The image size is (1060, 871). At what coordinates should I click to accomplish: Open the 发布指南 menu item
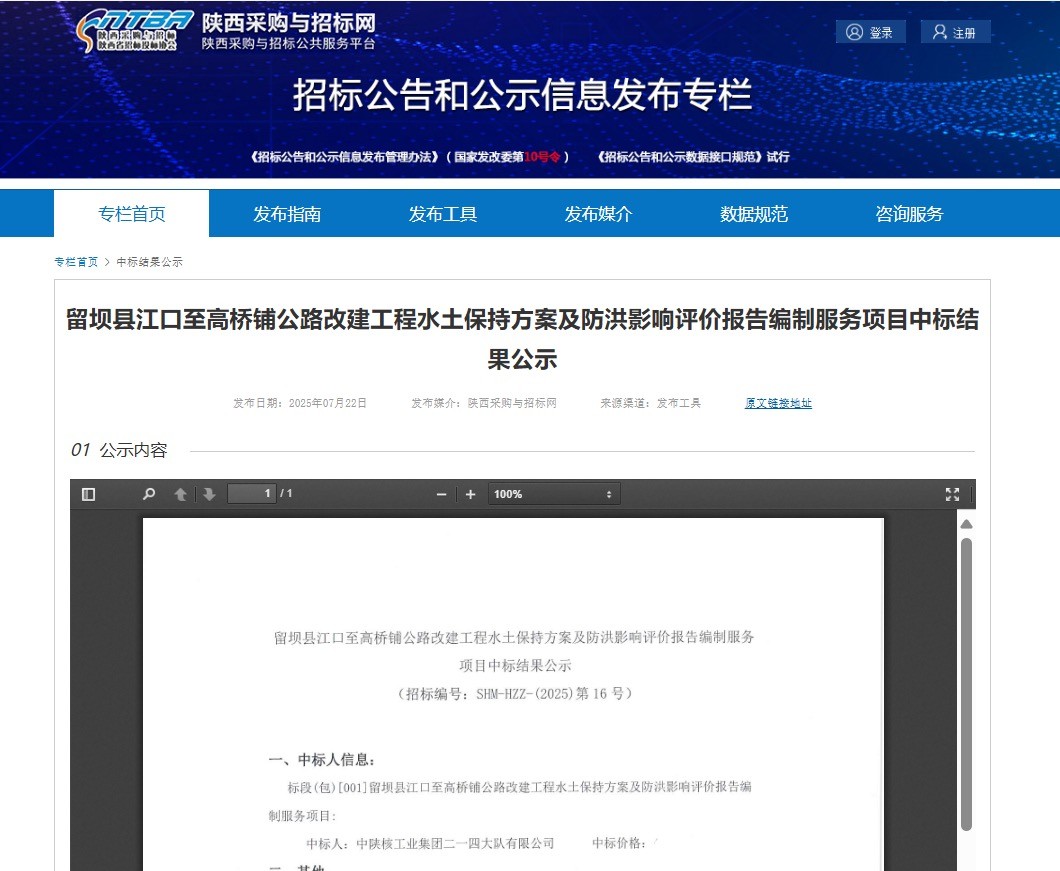287,214
